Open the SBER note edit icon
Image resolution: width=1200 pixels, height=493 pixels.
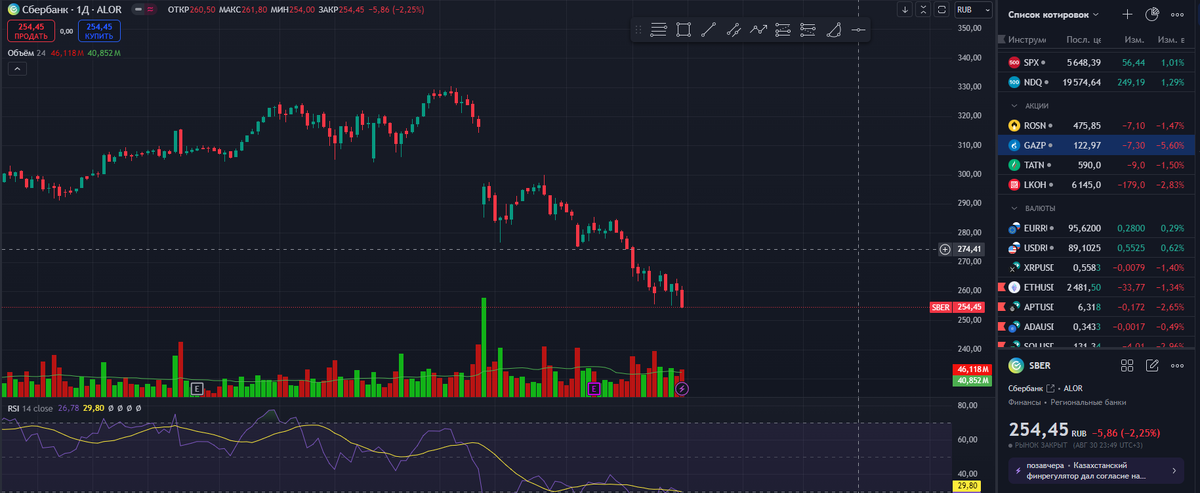(x=1152, y=366)
